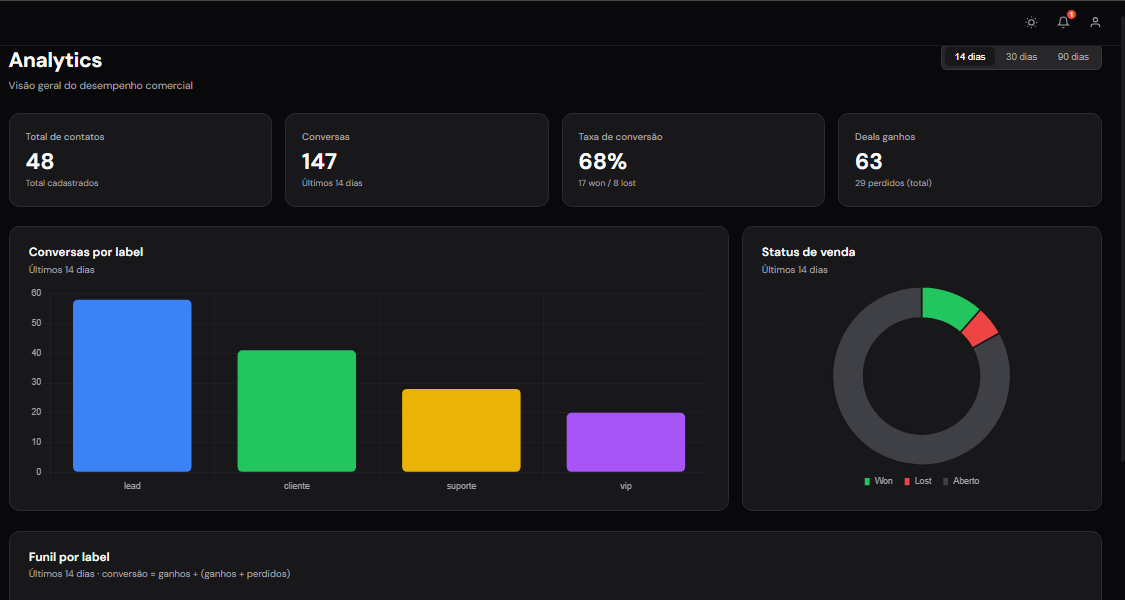Open the Total de contatos card
This screenshot has height=600, width=1125.
(x=140, y=160)
